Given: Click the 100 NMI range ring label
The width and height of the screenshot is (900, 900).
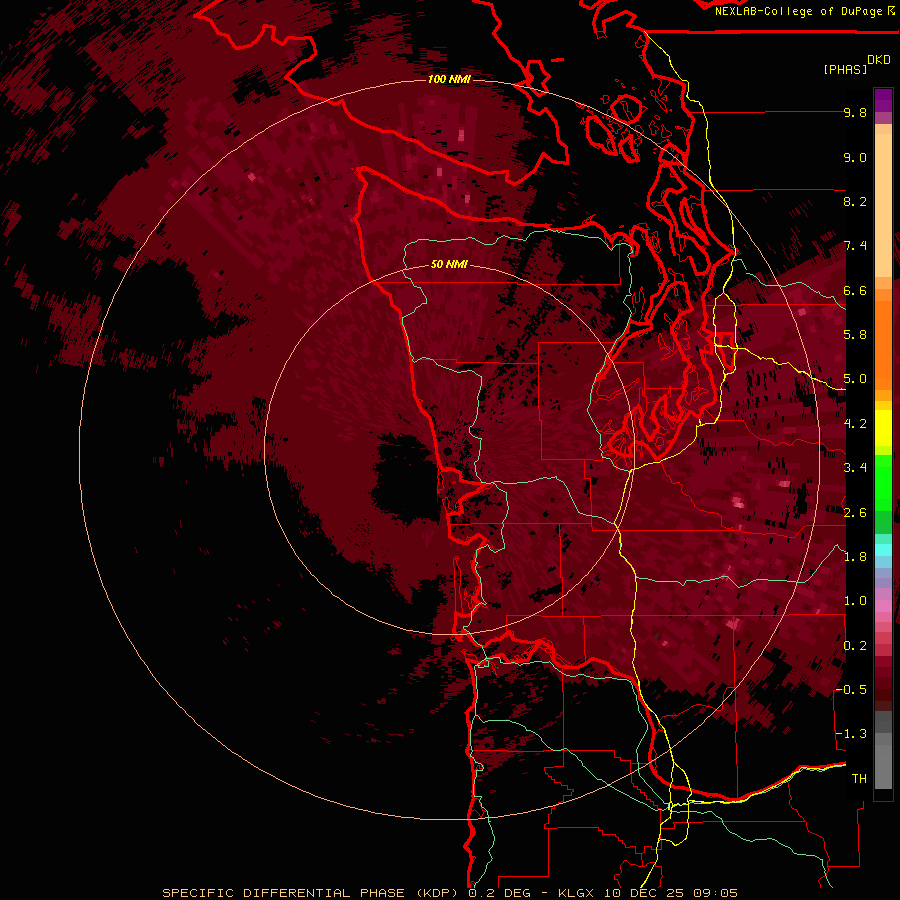Looking at the screenshot, I should pyautogui.click(x=449, y=79).
